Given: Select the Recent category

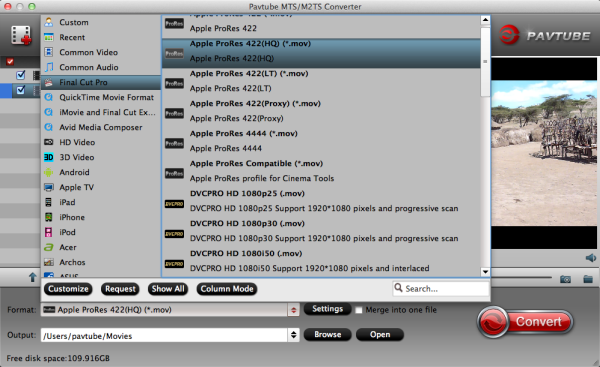Looking at the screenshot, I should coord(101,37).
